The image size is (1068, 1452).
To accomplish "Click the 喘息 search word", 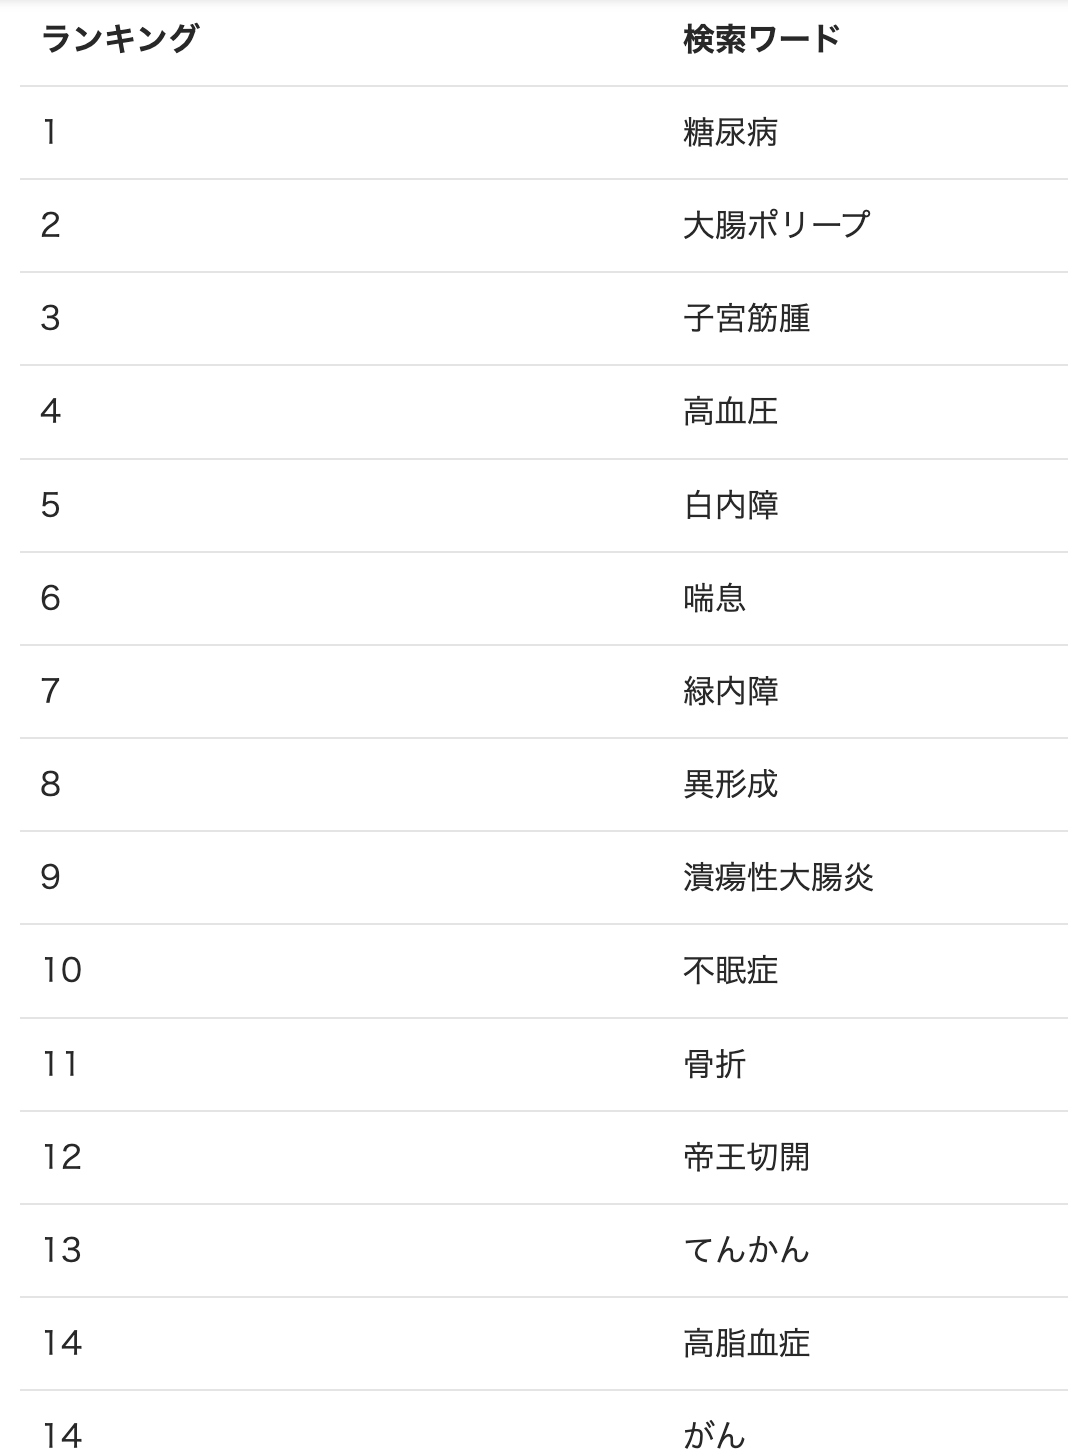I will click(714, 598).
